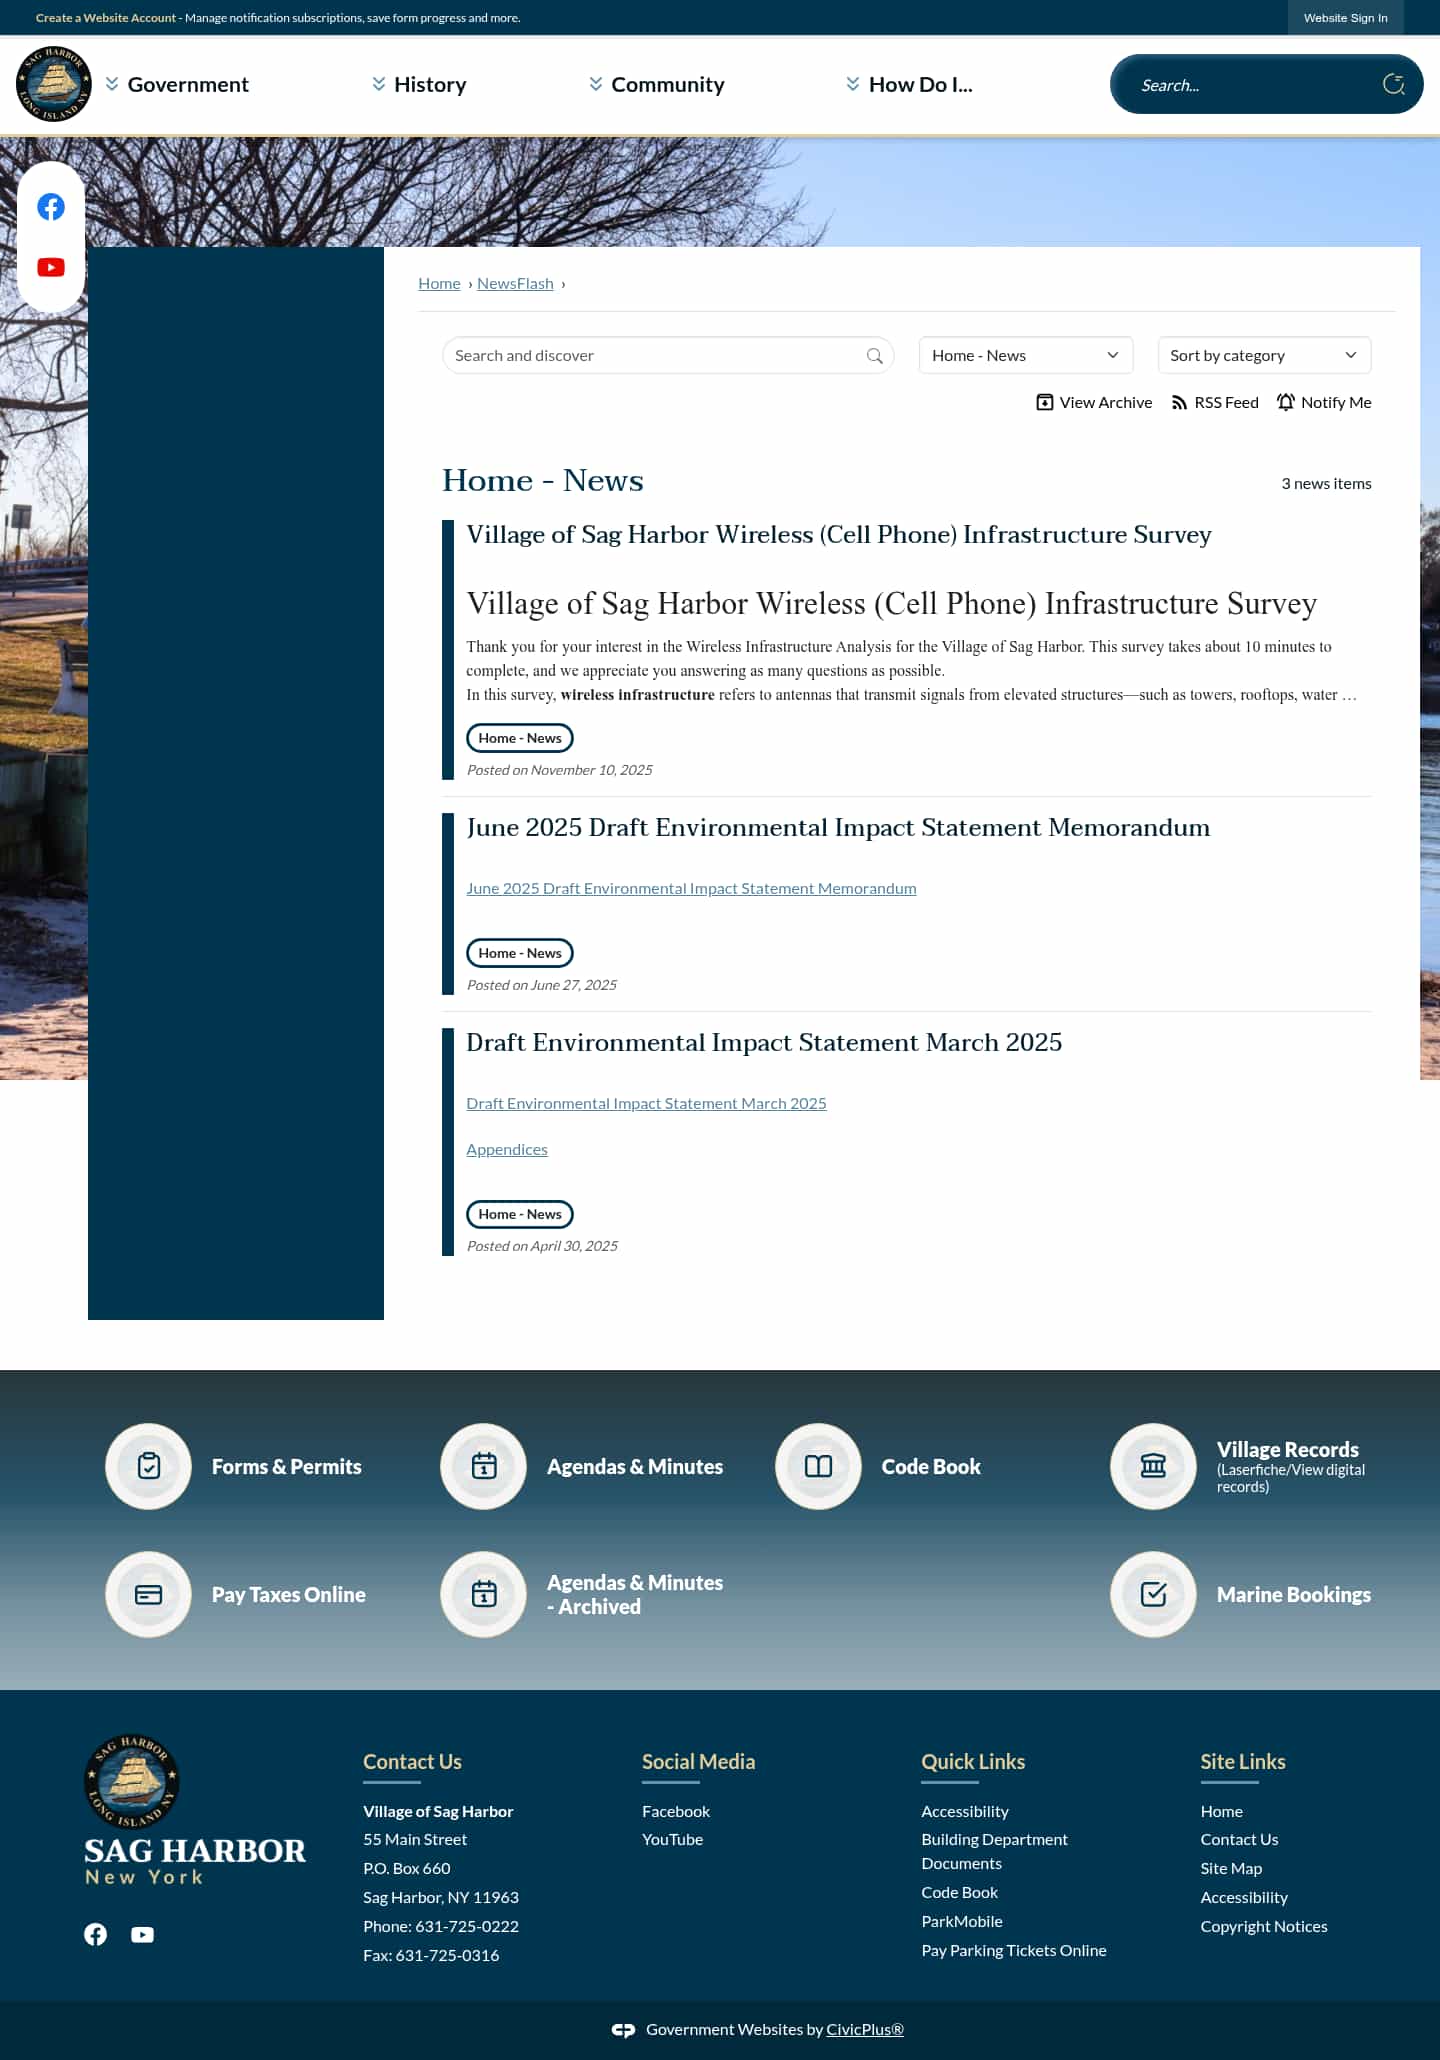Open the Home - News category dropdown
Viewport: 1440px width, 2060px height.
point(1026,355)
